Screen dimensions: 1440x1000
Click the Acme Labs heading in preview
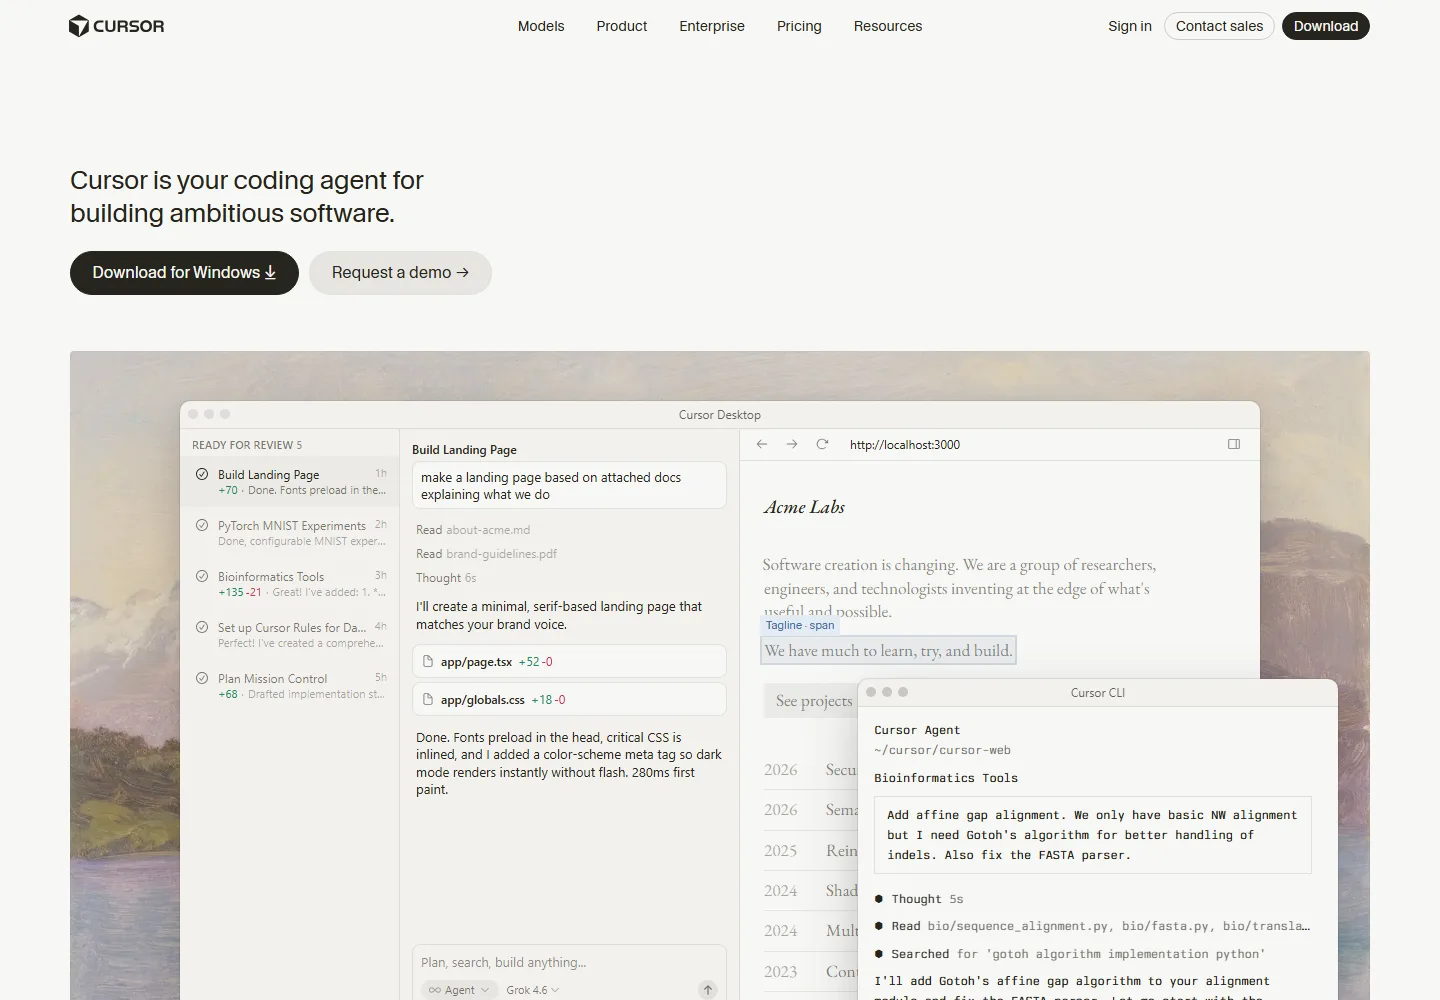click(805, 507)
